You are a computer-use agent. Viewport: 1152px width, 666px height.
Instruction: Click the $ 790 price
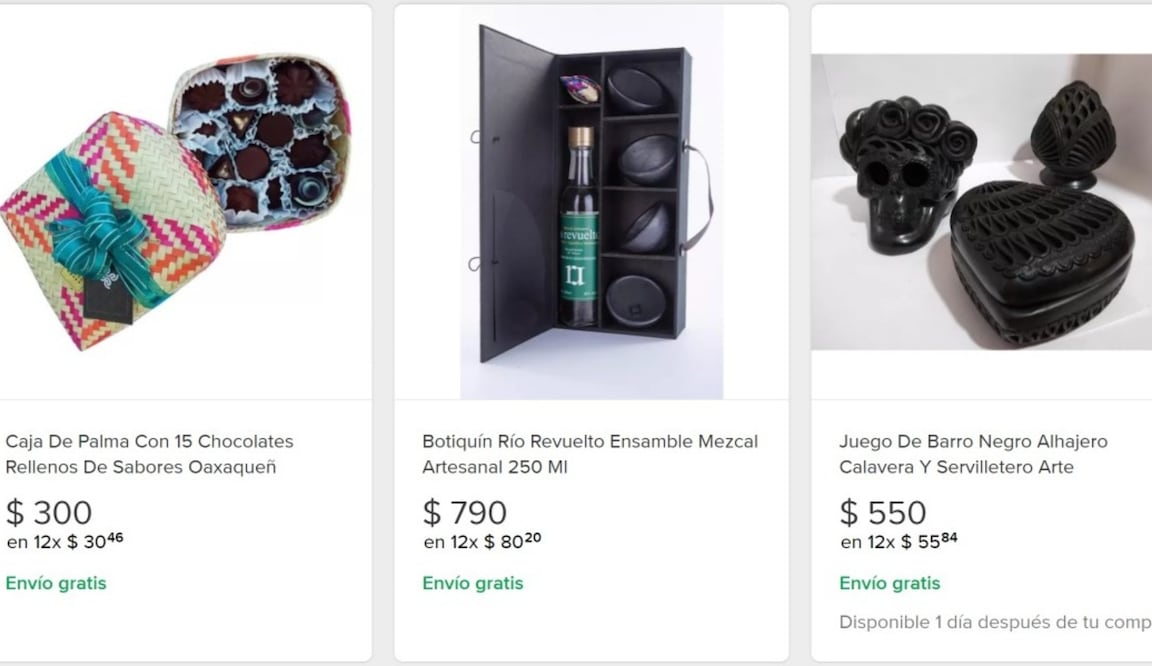pyautogui.click(x=465, y=513)
